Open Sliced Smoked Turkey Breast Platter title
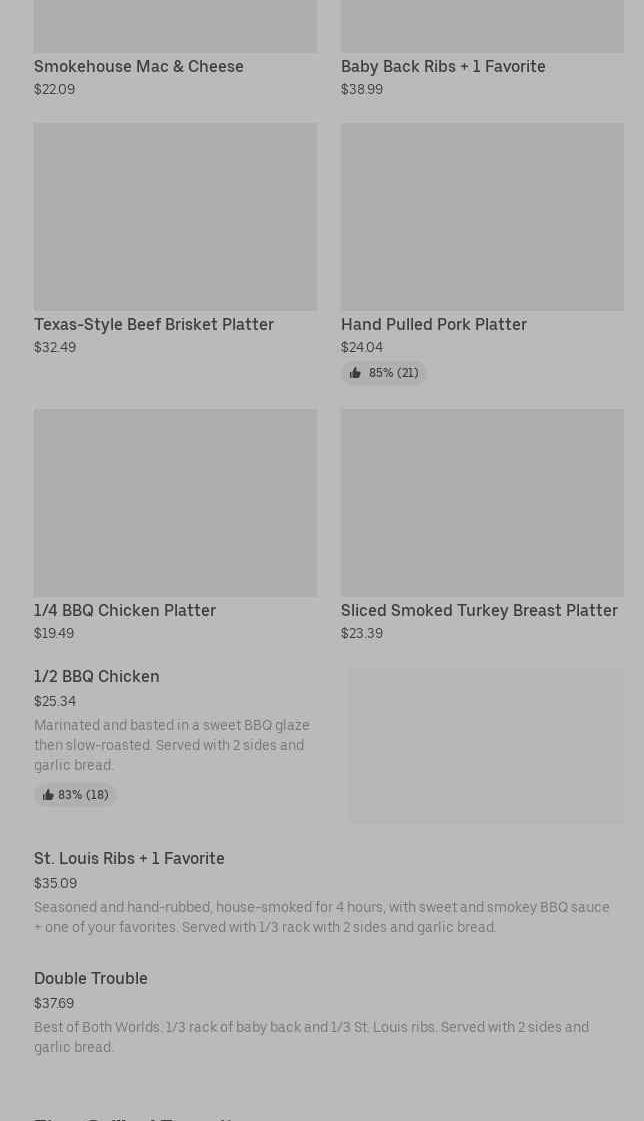Screen dimensions: 644x1121 click(x=480, y=611)
